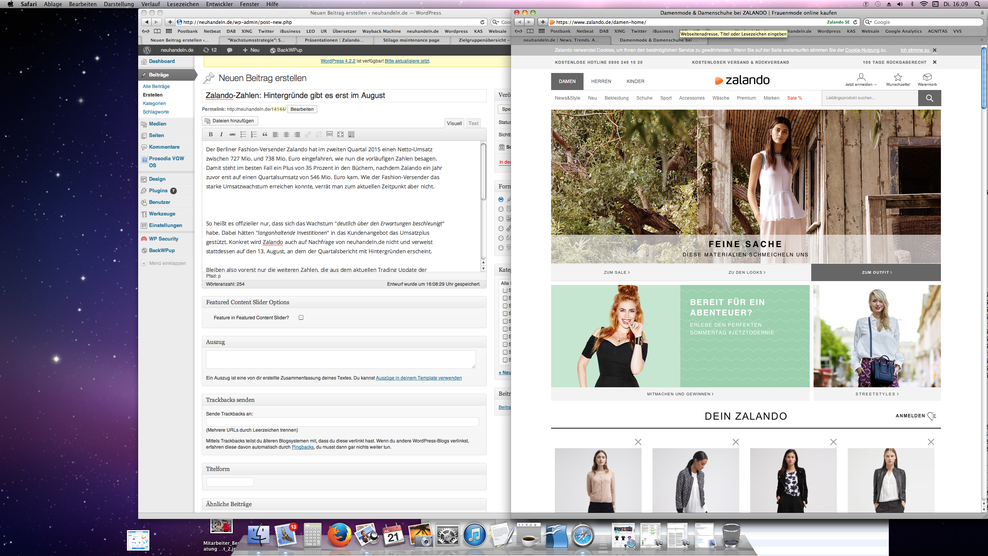The height and width of the screenshot is (556, 988).
Task: Show the kitchen sink toolbar row
Action: click(351, 134)
